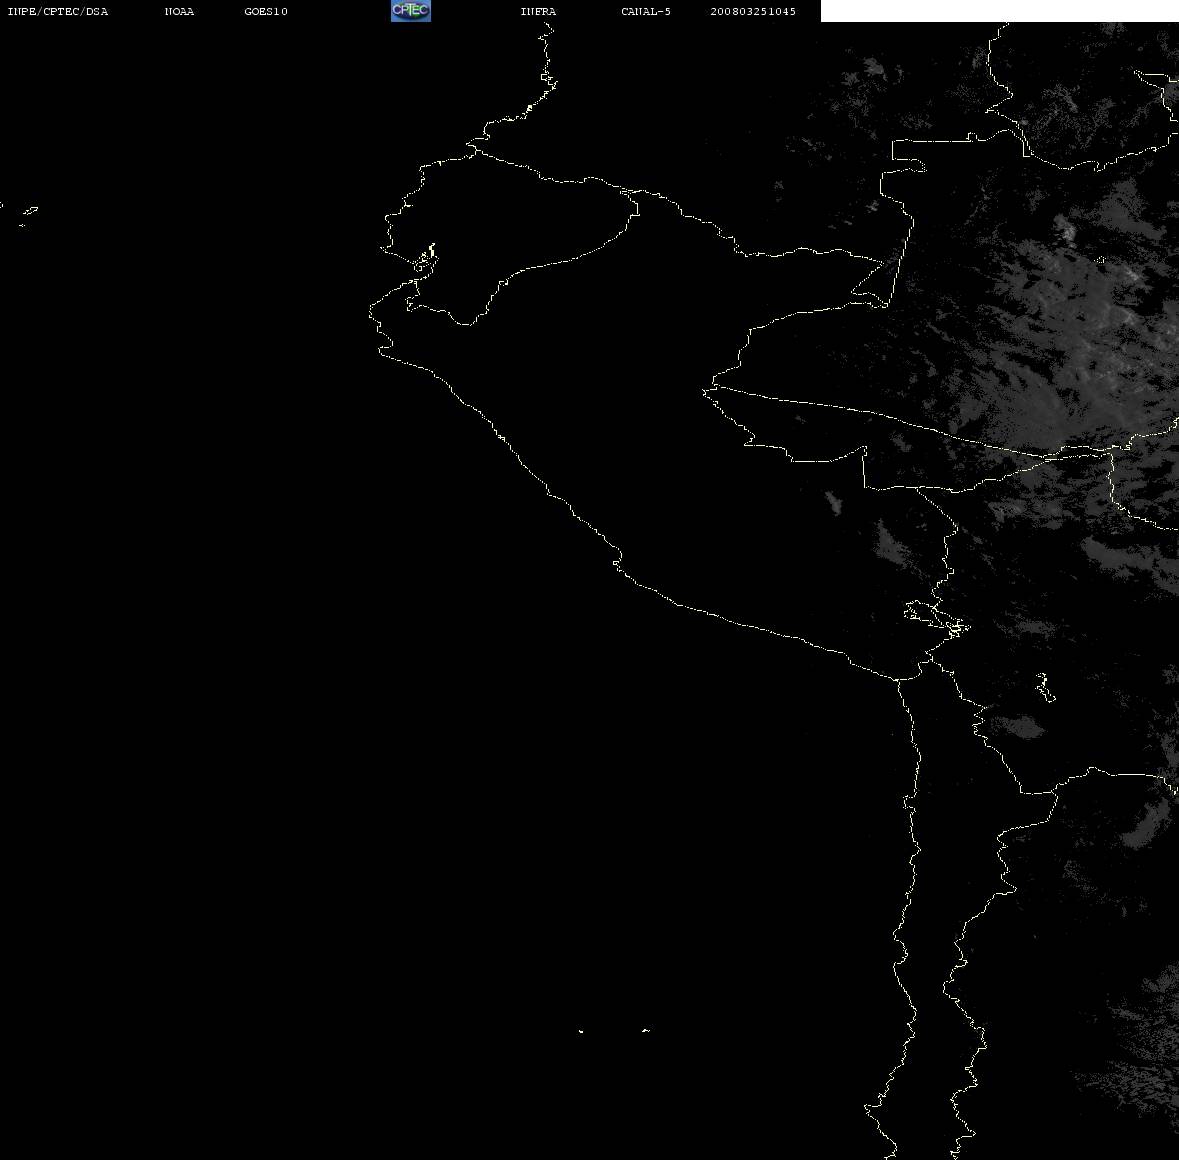Click the GOES10 satellite label
The width and height of the screenshot is (1179, 1160).
266,11
